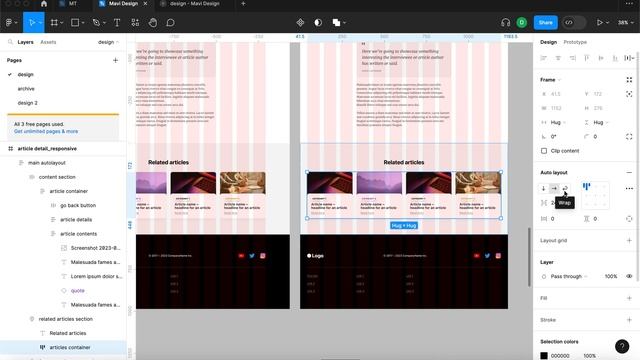
Task: Click the Share button
Action: tap(545, 23)
